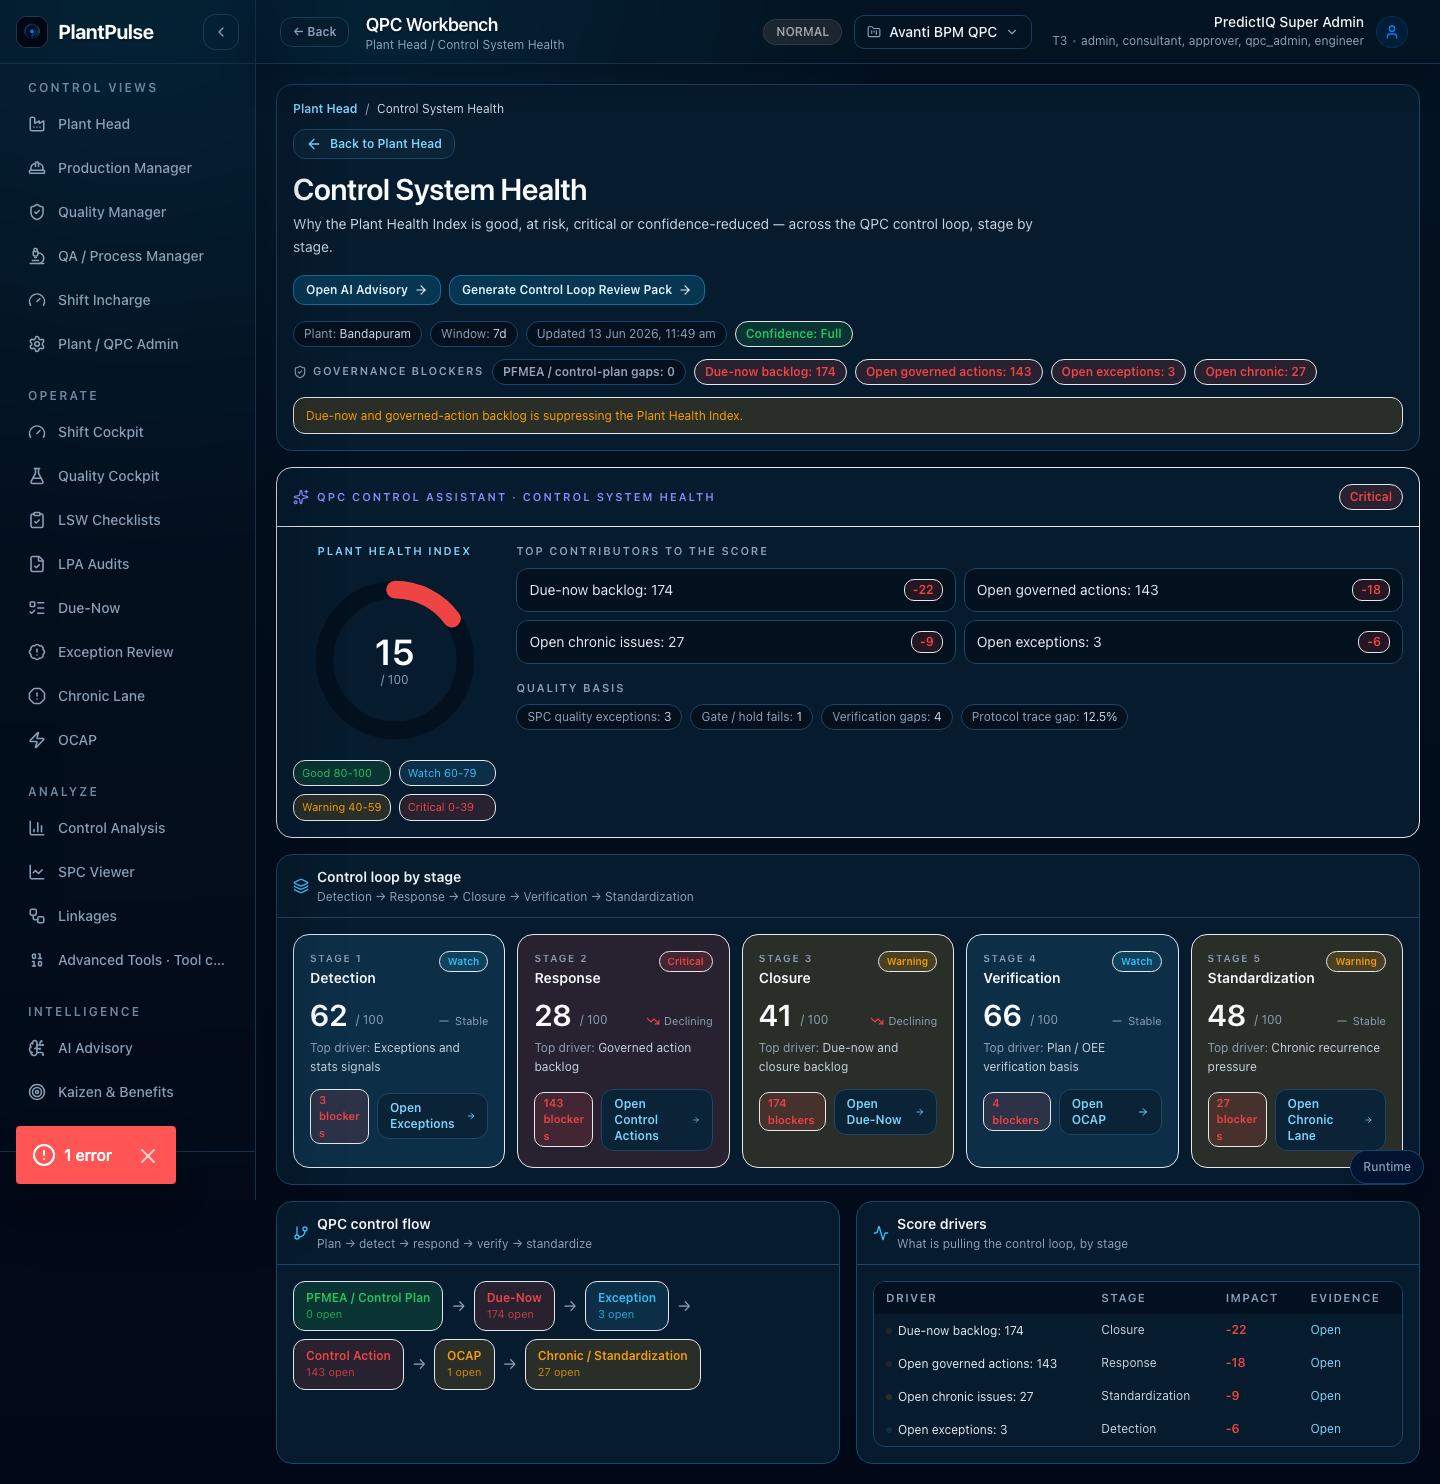Open LSW Checklists clipboard icon

(x=37, y=520)
